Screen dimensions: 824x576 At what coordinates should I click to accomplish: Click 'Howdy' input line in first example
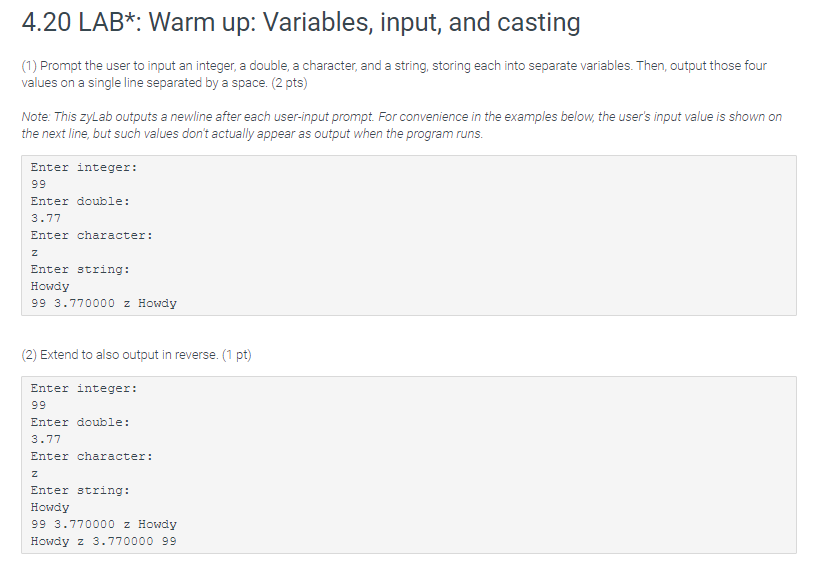(50, 286)
